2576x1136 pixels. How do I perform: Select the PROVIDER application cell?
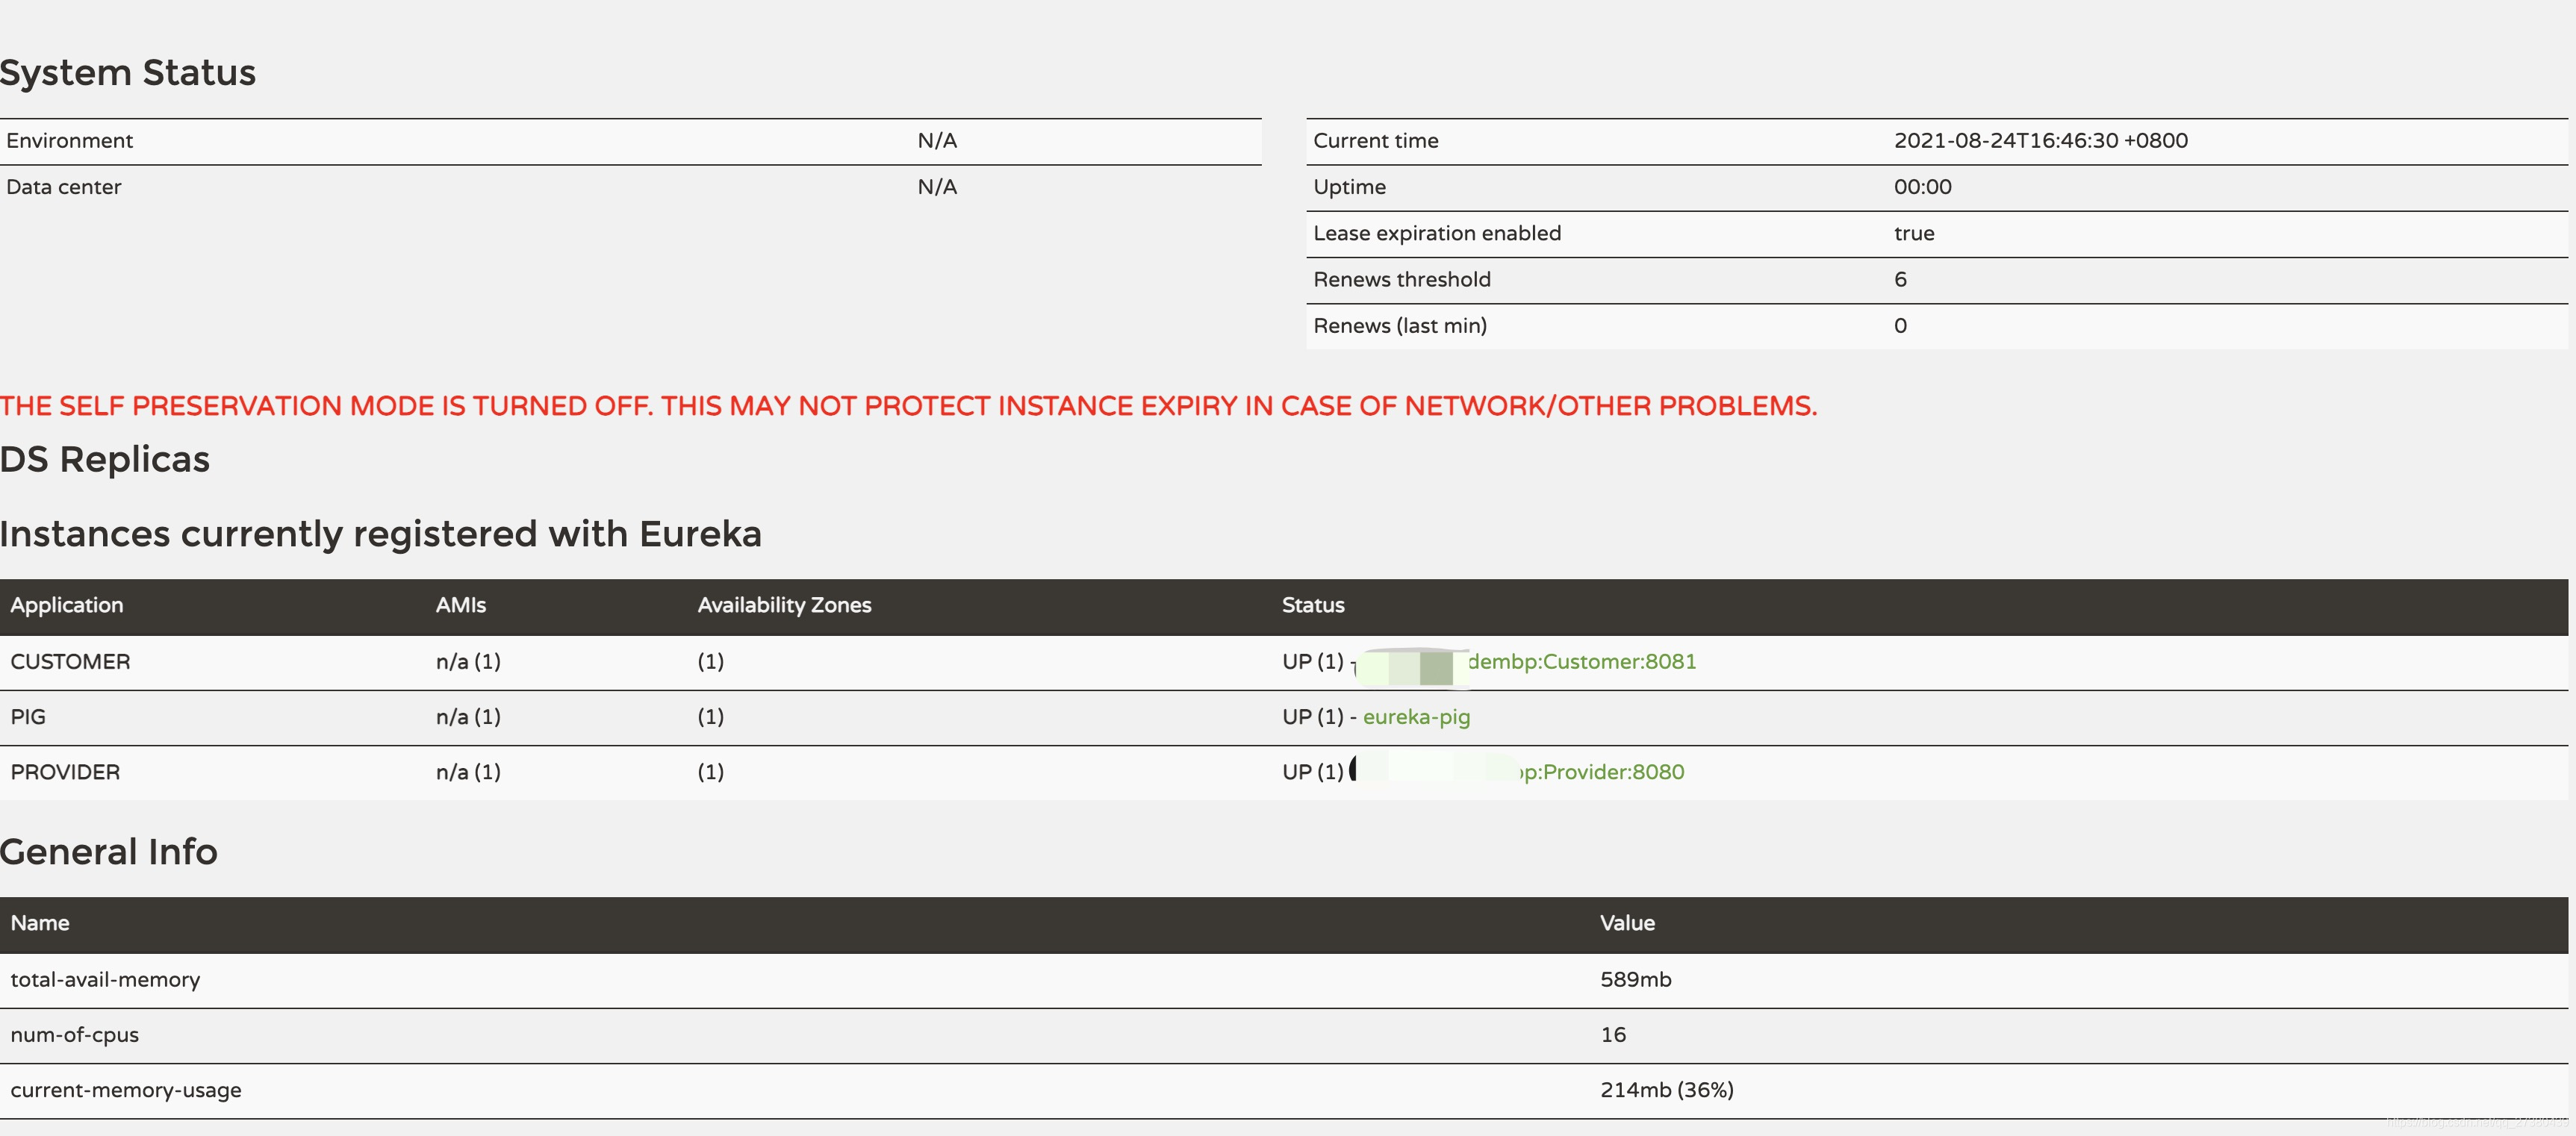click(x=65, y=772)
